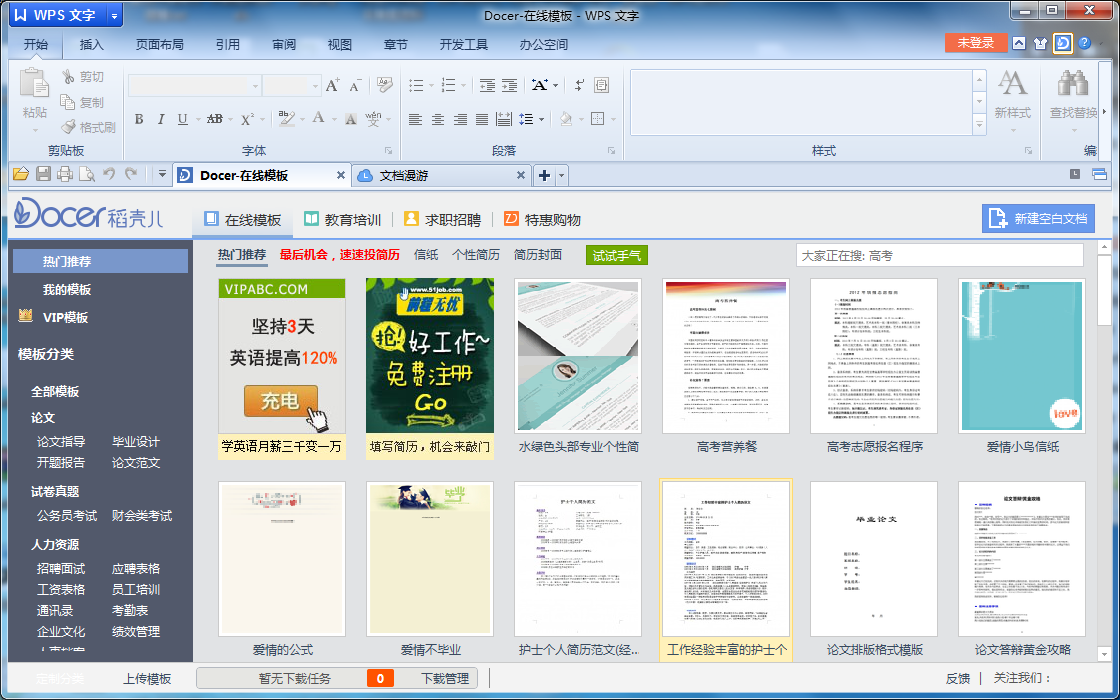Viewport: 1120px width, 700px height.
Task: Switch to the 插入 ribbon tab
Action: pyautogui.click(x=91, y=45)
